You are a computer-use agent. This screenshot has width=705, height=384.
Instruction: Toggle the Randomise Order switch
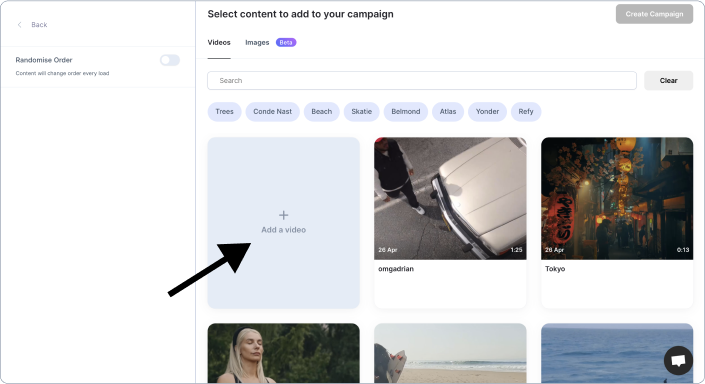170,60
